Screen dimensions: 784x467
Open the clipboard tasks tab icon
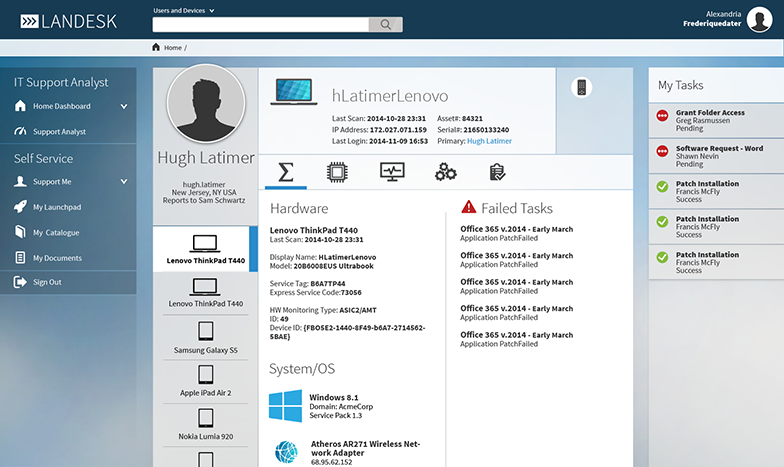pos(497,172)
